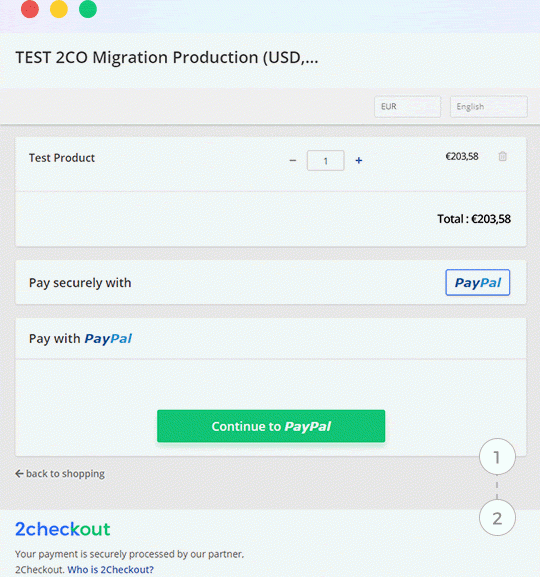Click the back arrow icon
Screen dimensions: 540x577
[19, 474]
